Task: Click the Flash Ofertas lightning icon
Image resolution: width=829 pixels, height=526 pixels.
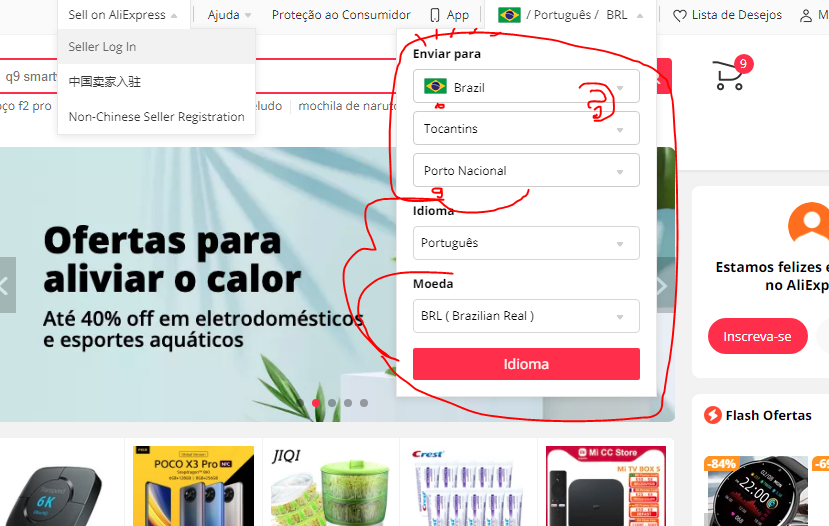Action: [712, 415]
